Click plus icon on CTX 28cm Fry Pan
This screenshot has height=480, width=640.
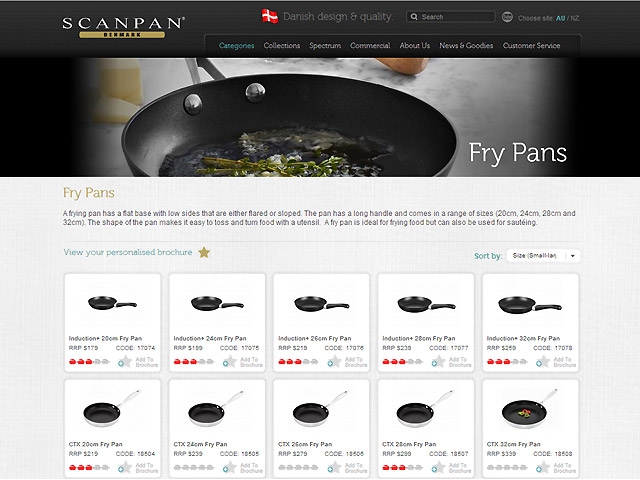[x=434, y=469]
